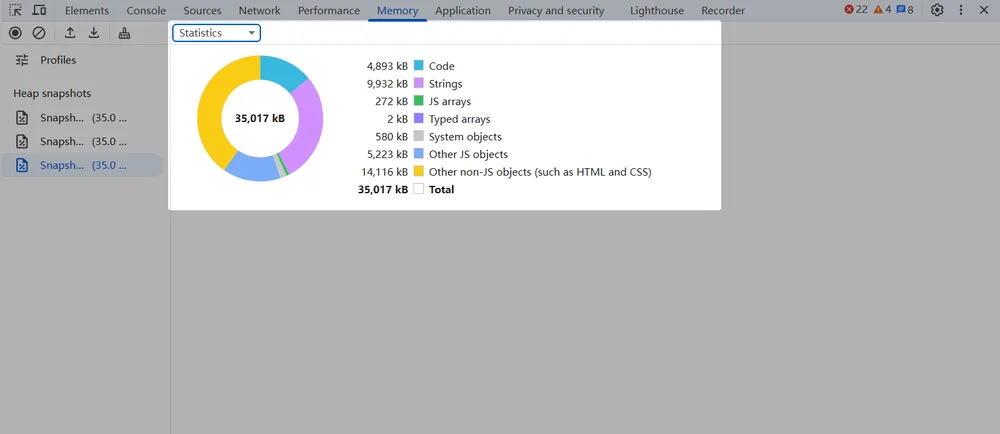Open the Recorder tab

(x=723, y=11)
